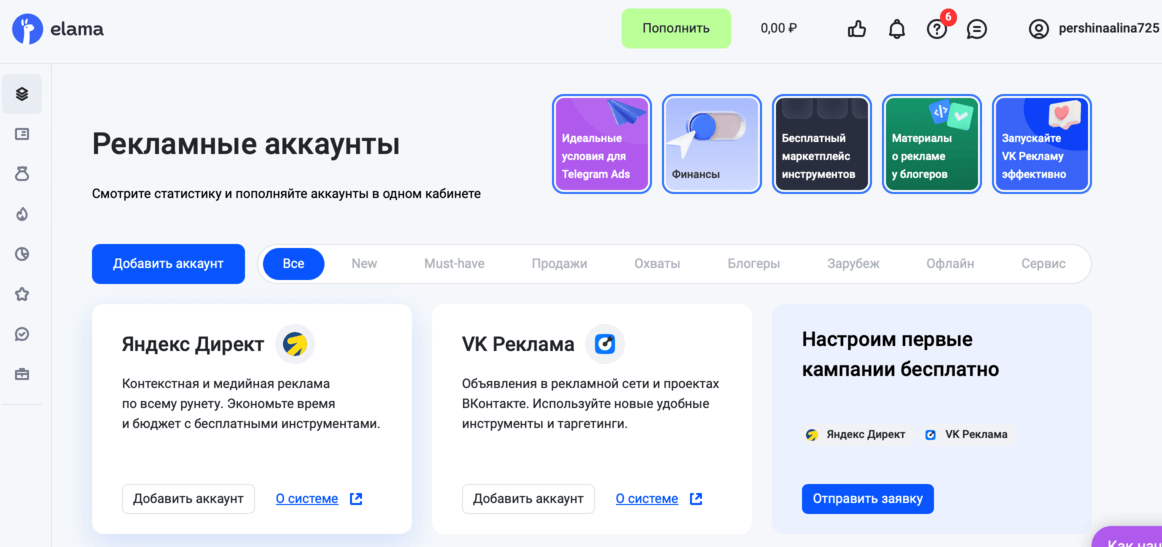Open the Telegram Ads purple banner
The image size is (1162, 547).
602,144
